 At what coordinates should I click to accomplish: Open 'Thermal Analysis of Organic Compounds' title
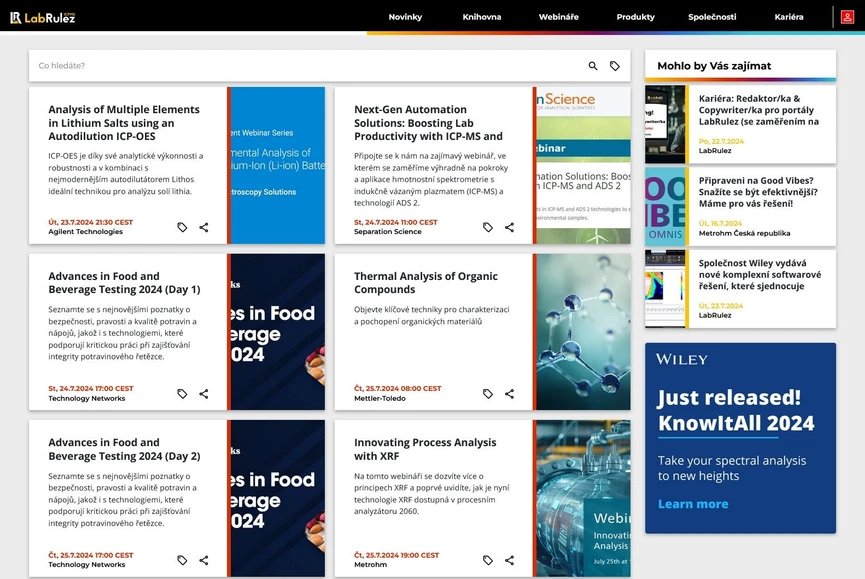pyautogui.click(x=426, y=283)
